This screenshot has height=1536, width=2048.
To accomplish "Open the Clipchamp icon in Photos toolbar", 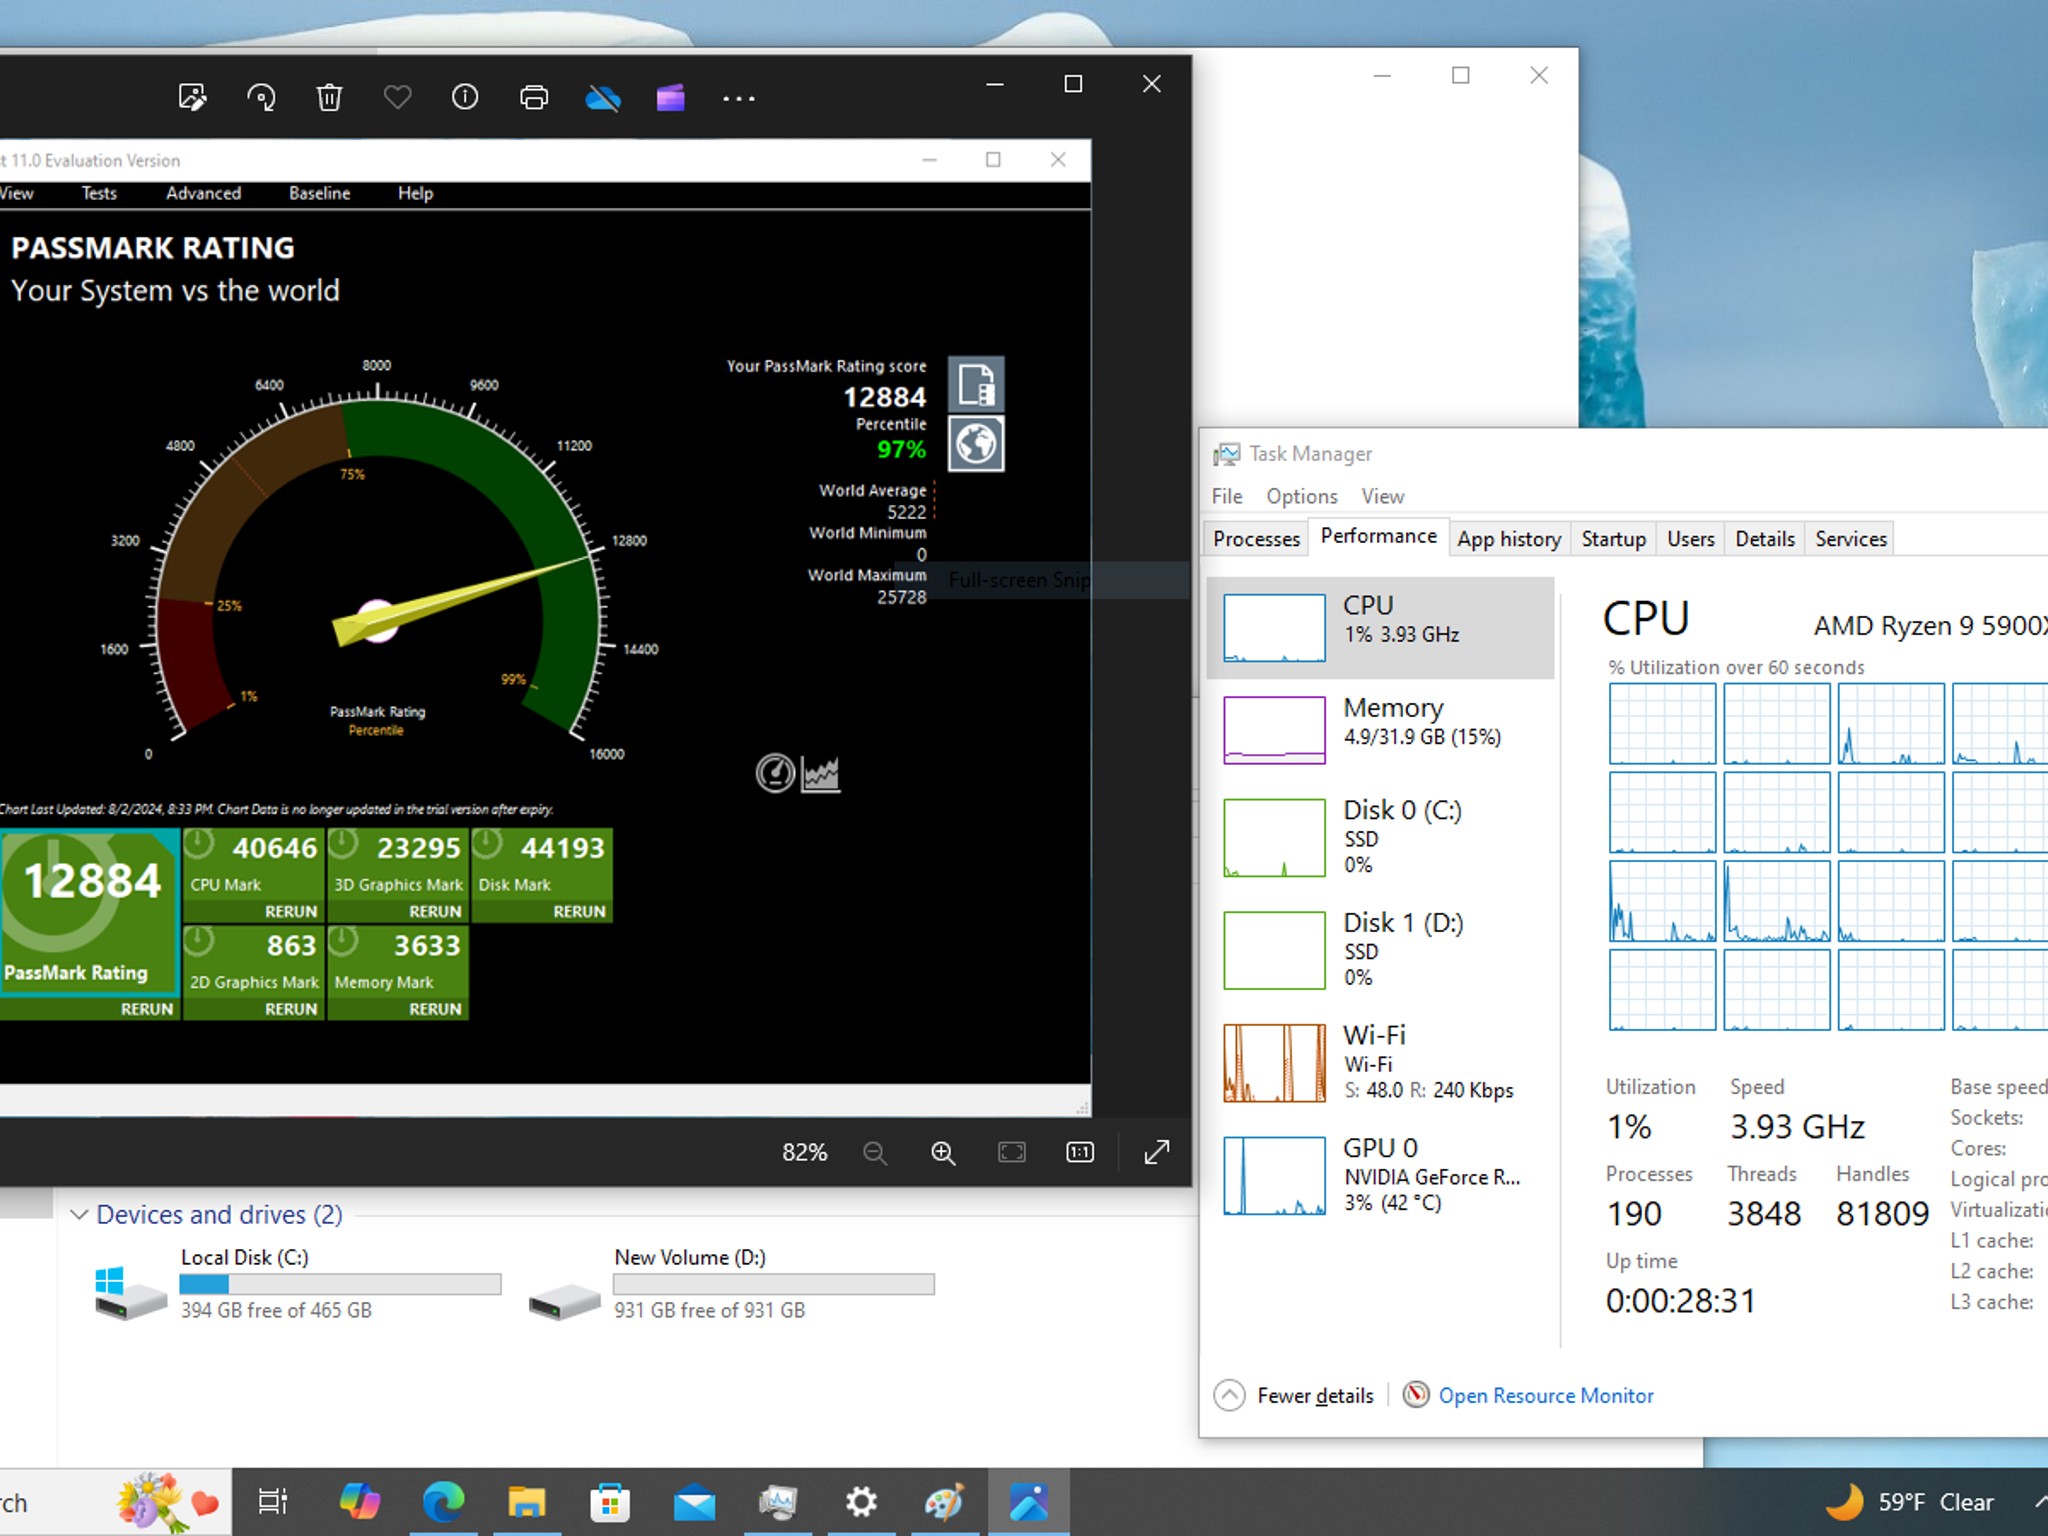I will 669,97.
